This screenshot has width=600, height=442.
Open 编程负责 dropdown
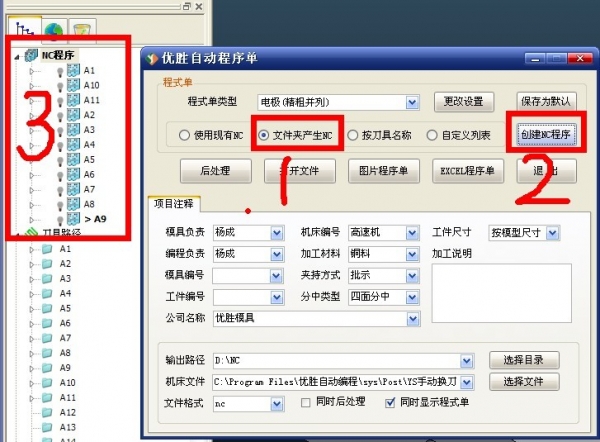pyautogui.click(x=277, y=254)
